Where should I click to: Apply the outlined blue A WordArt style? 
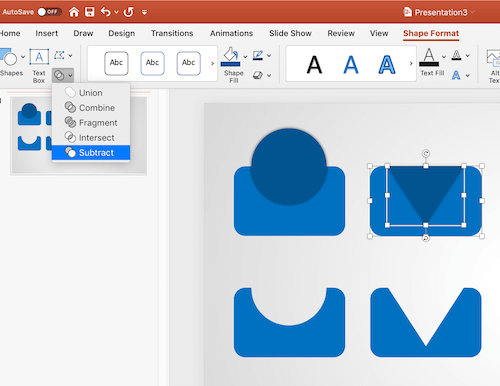coord(387,65)
